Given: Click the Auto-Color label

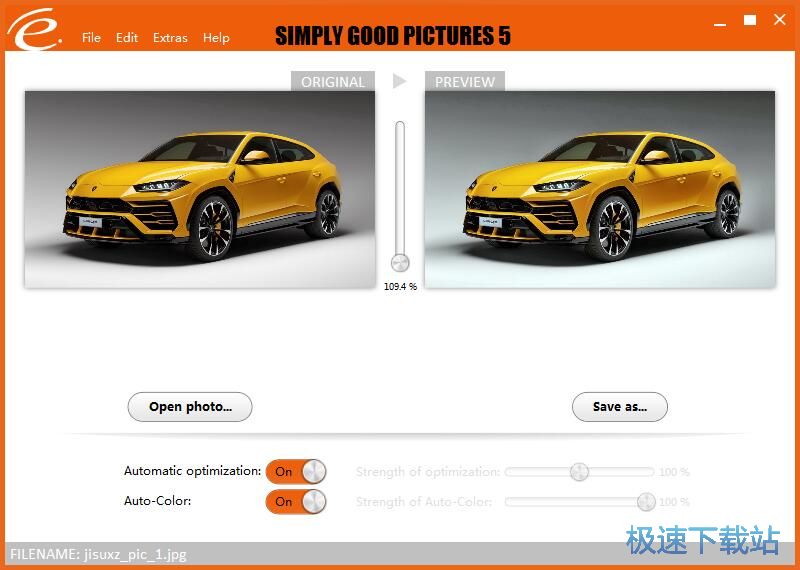Looking at the screenshot, I should 158,501.
